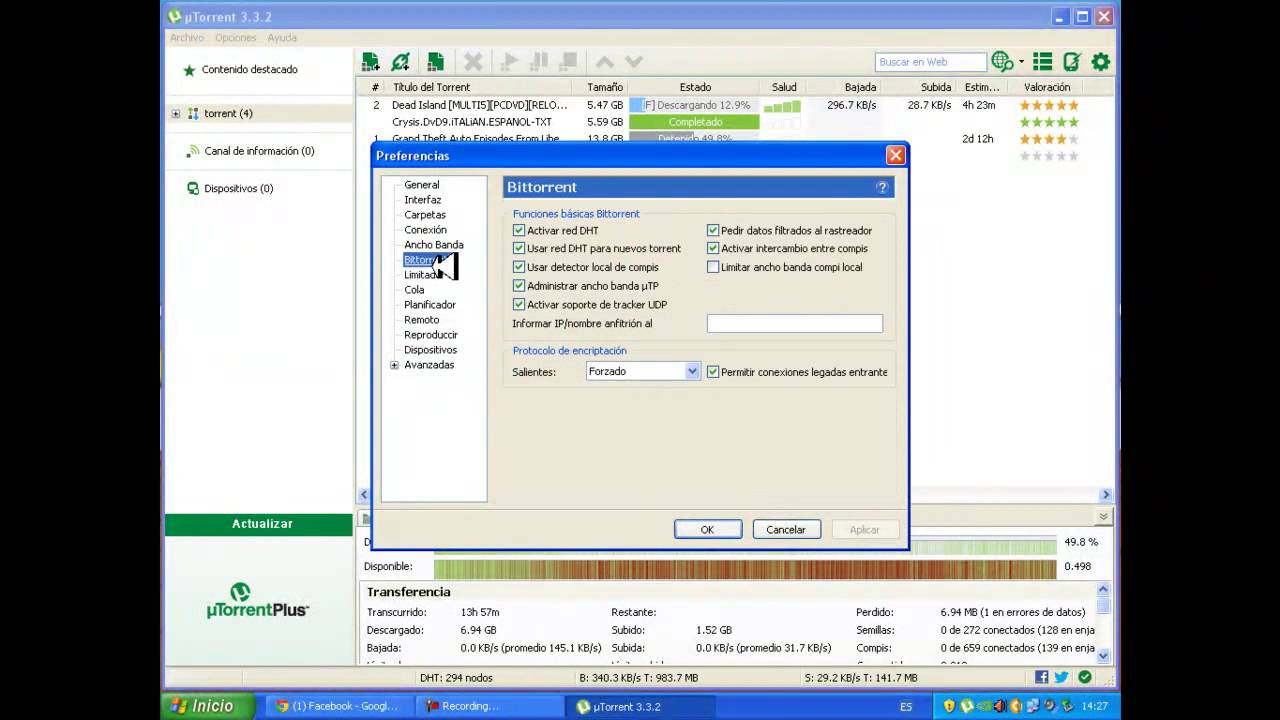Open the search engine dropdown arrow

click(x=1021, y=63)
